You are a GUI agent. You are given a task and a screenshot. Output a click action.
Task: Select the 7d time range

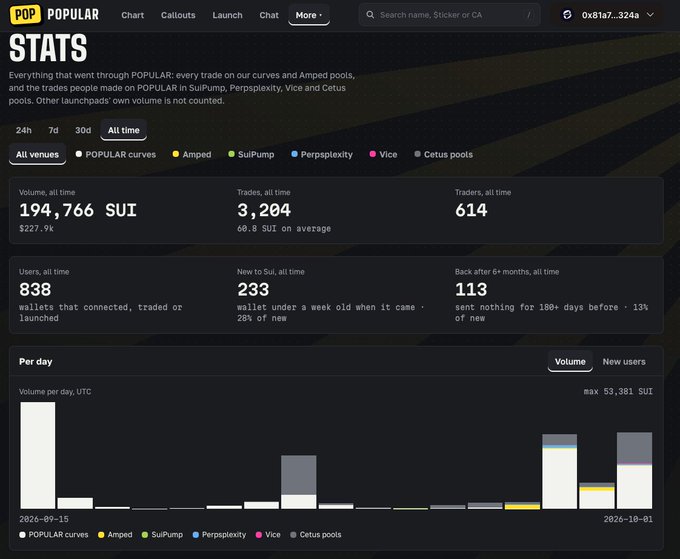[53, 130]
